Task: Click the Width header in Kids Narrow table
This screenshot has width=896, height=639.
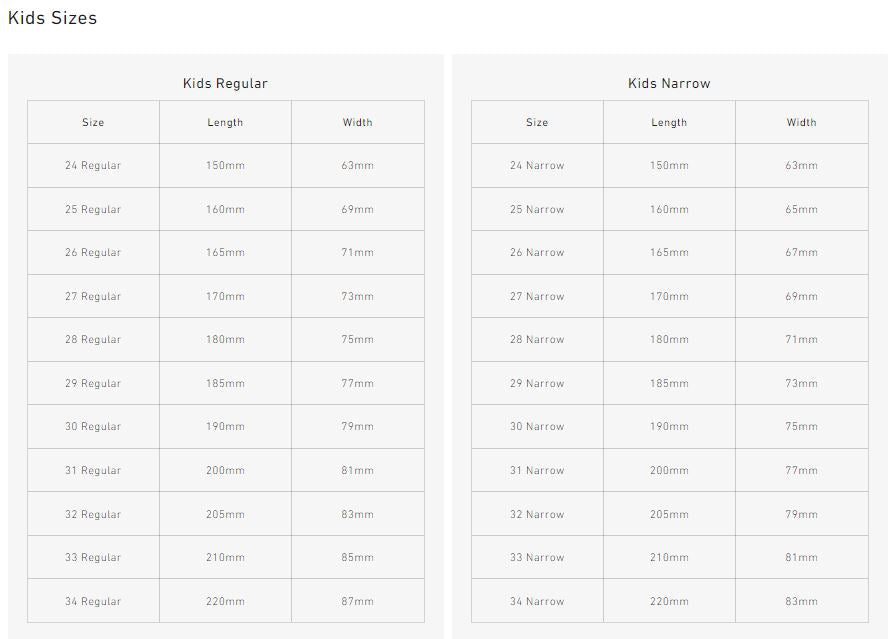Action: click(801, 122)
